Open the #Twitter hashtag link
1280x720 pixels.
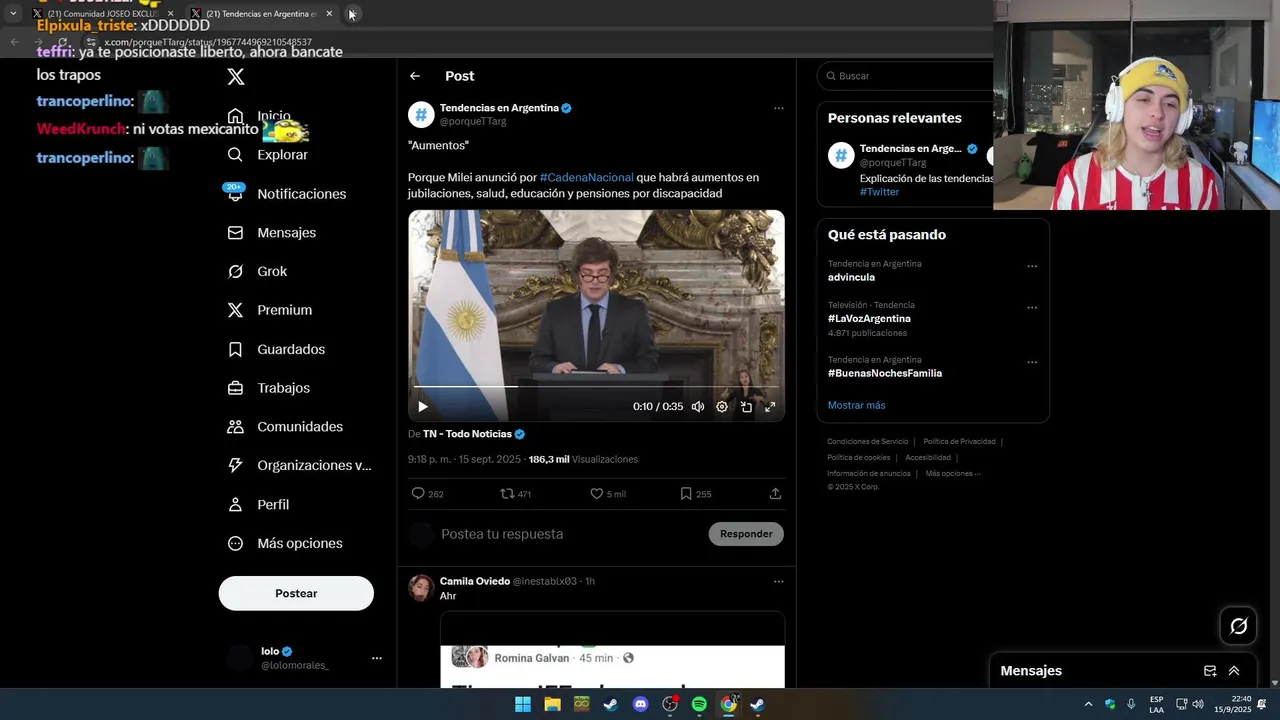(879, 192)
